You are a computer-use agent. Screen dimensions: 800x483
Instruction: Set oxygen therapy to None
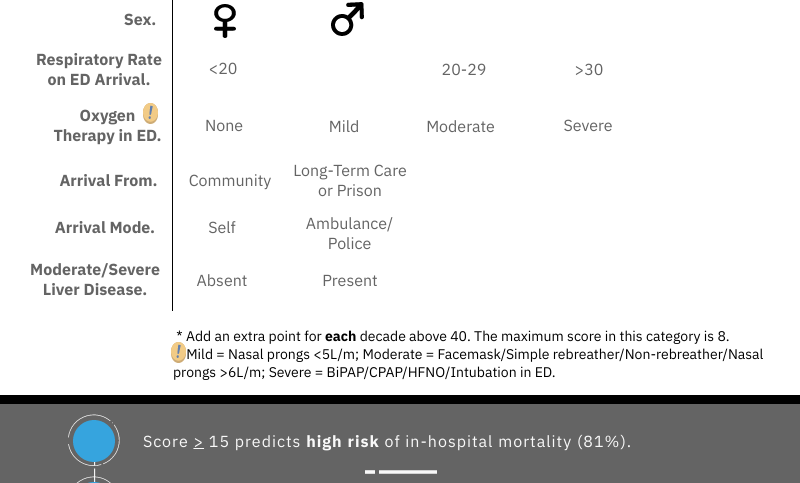pyautogui.click(x=224, y=126)
